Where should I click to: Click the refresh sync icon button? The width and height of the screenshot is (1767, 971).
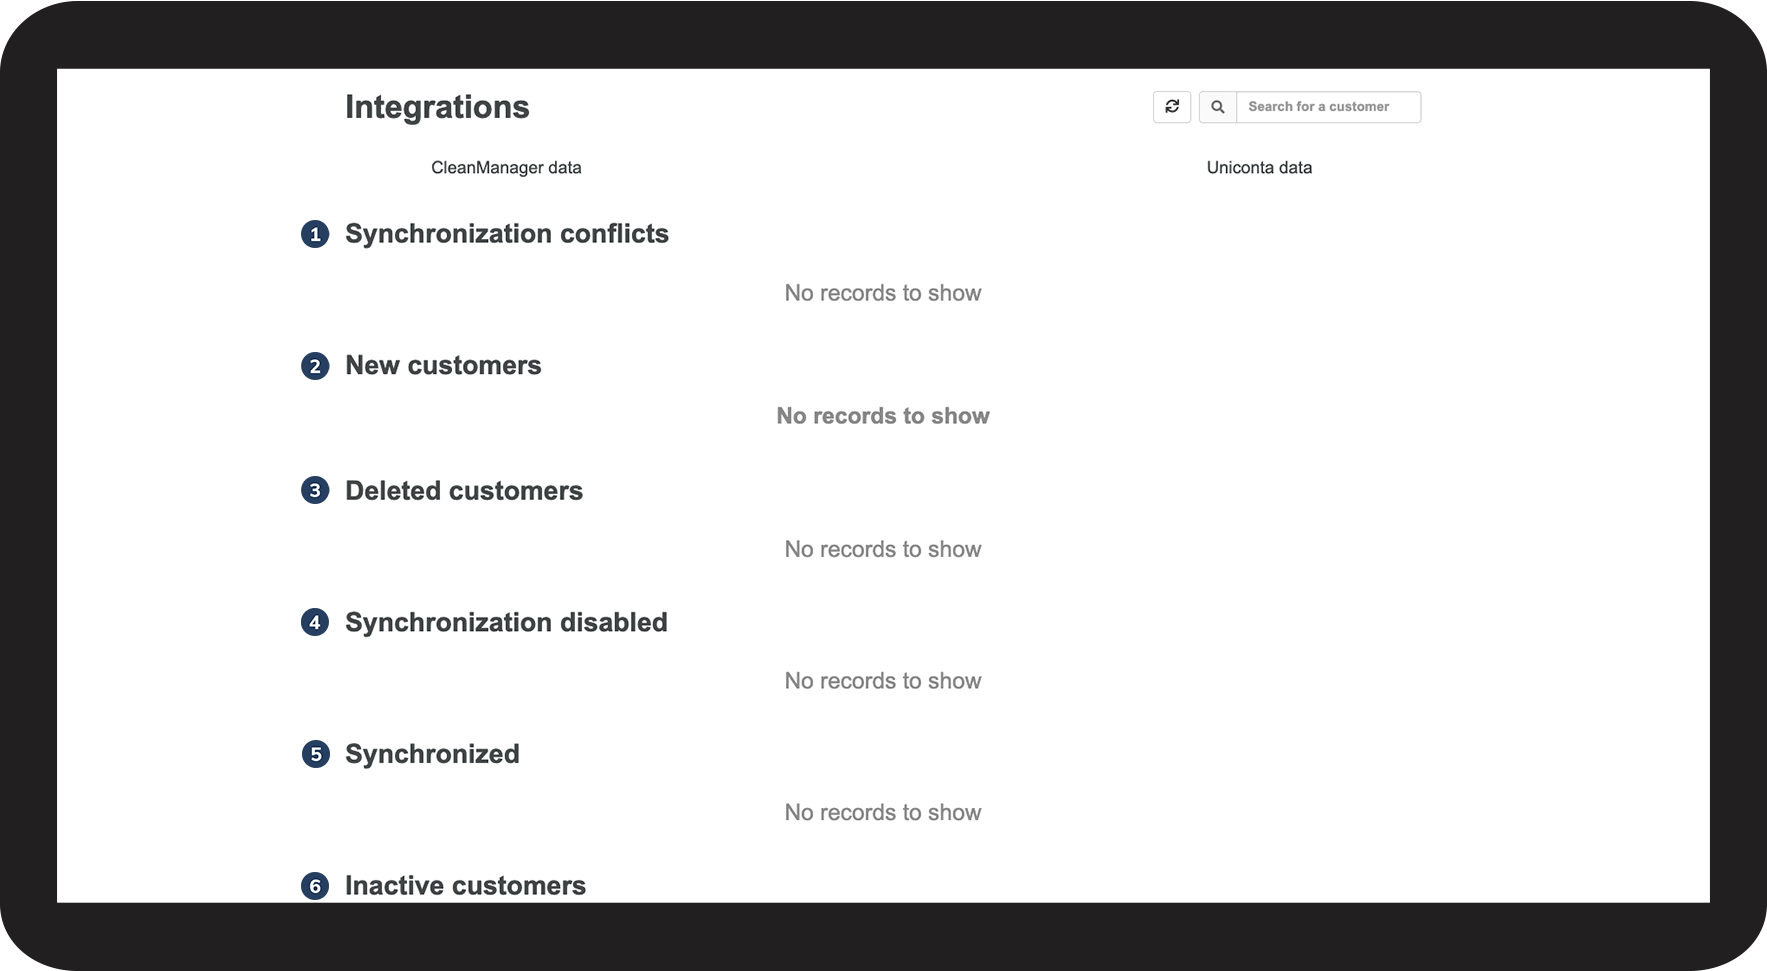pos(1172,107)
